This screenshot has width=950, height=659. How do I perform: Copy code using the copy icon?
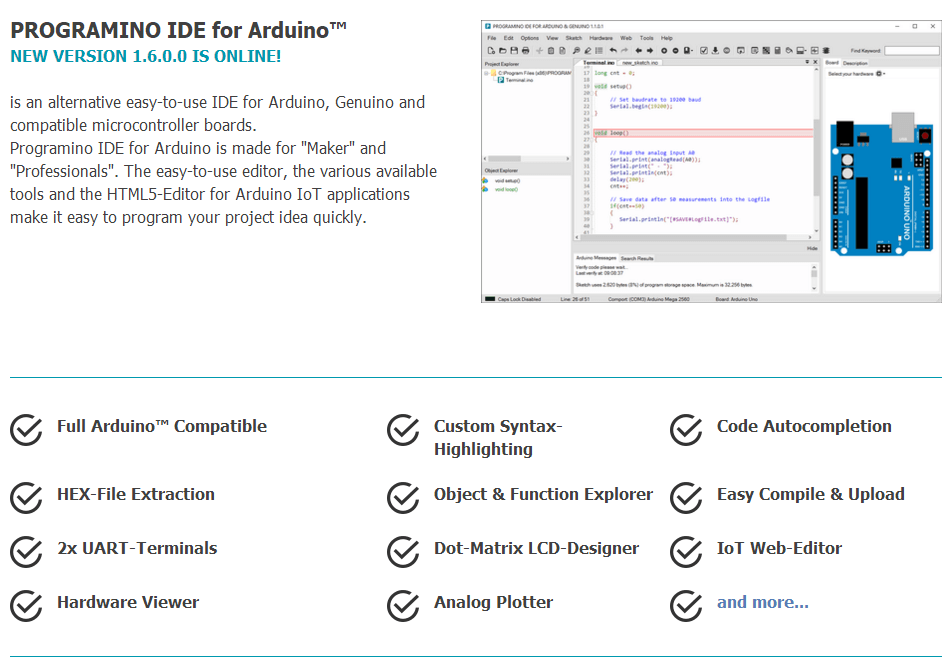[x=550, y=49]
